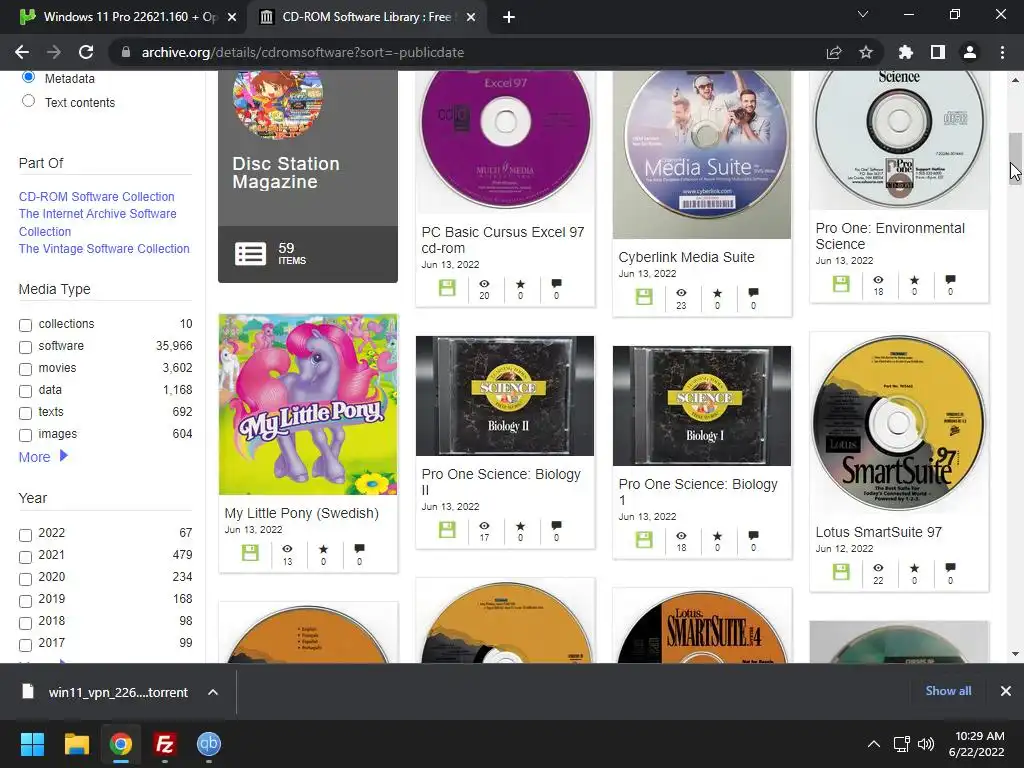This screenshot has width=1024, height=768.
Task: Click floppy icon under My Little Pony (Swedish)
Action: pyautogui.click(x=250, y=552)
